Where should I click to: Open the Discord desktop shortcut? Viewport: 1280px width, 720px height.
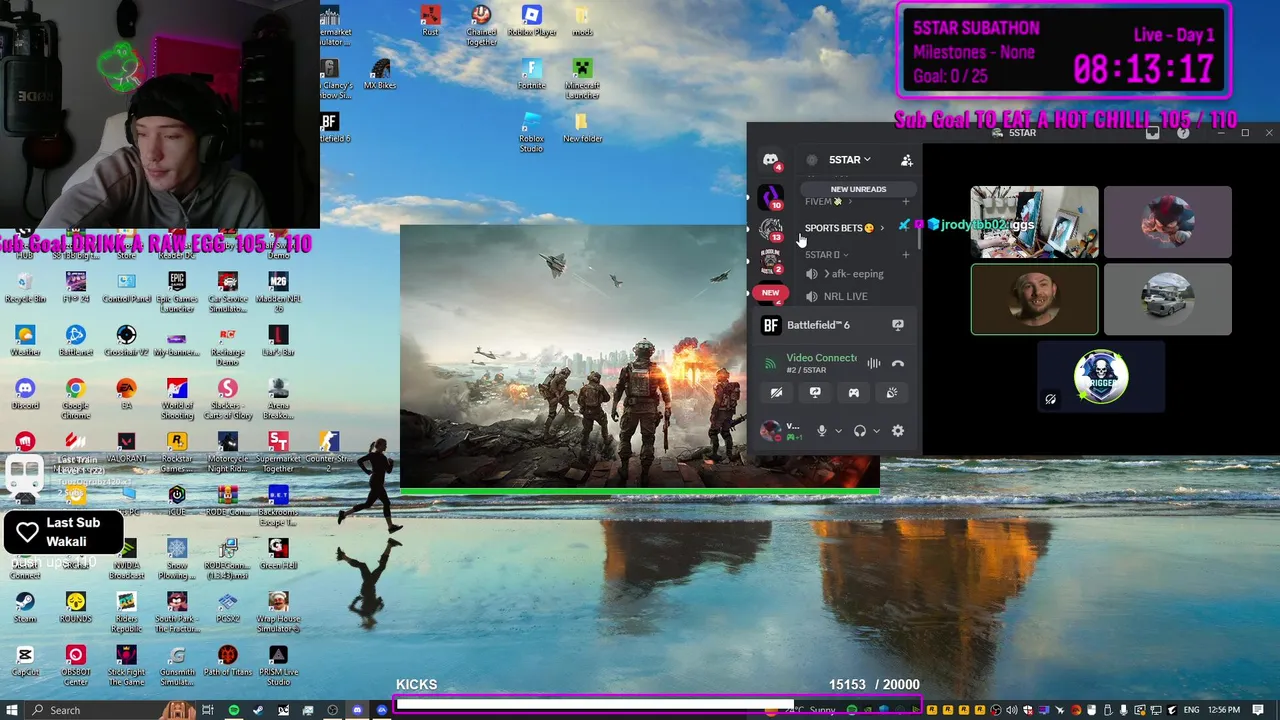tap(25, 393)
